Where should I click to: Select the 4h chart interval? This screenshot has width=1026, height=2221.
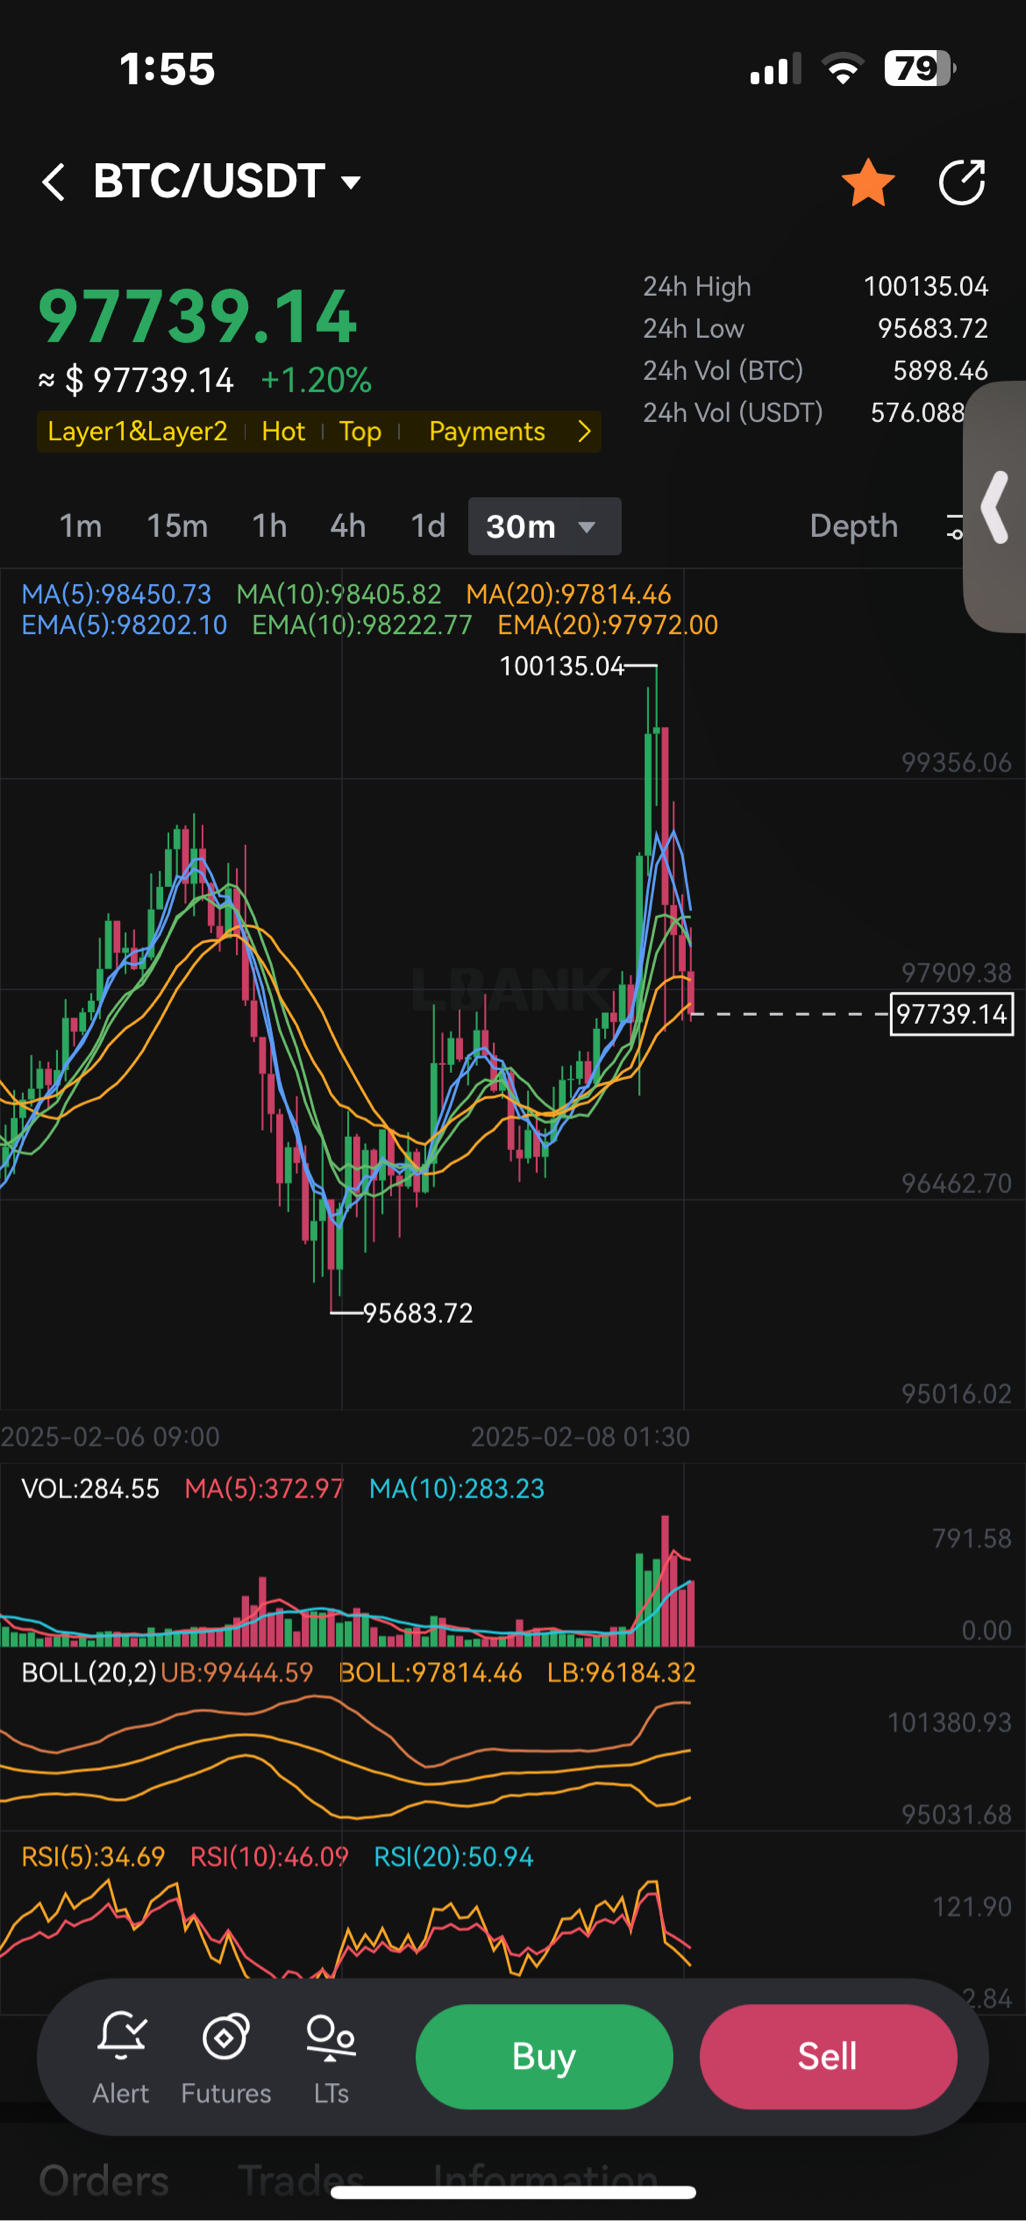tap(348, 526)
